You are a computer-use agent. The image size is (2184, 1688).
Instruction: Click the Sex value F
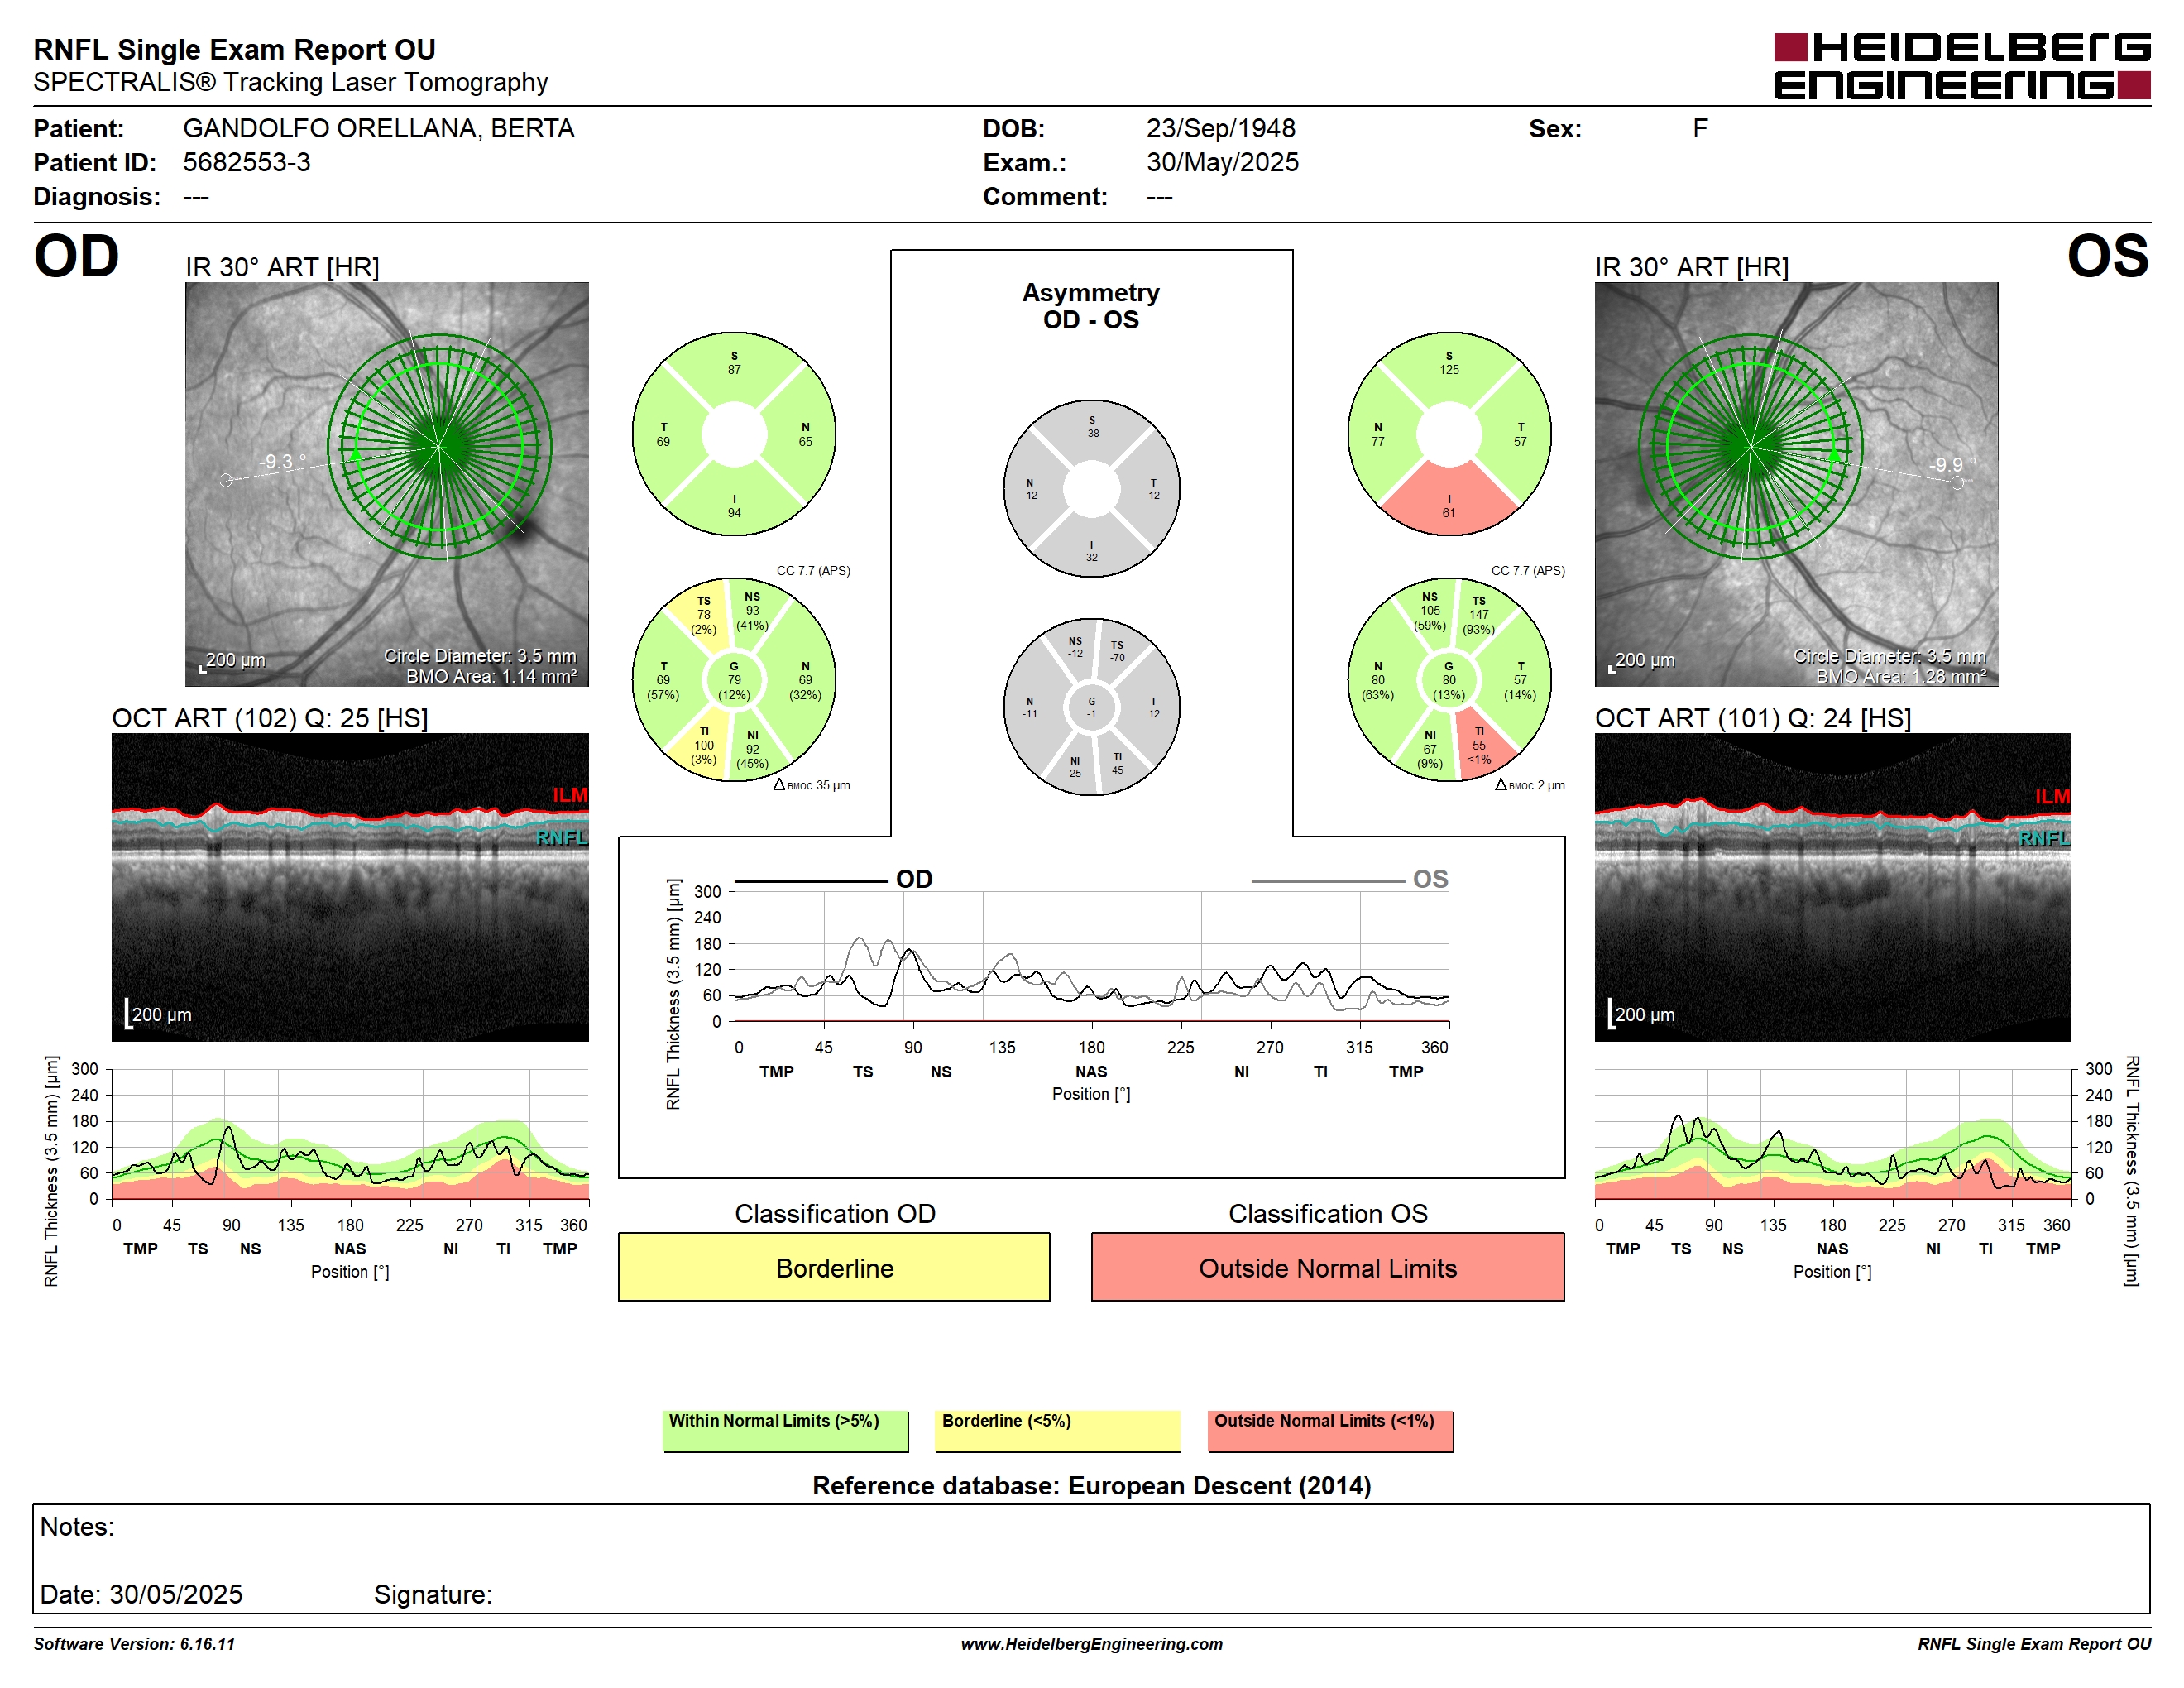[x=1700, y=128]
